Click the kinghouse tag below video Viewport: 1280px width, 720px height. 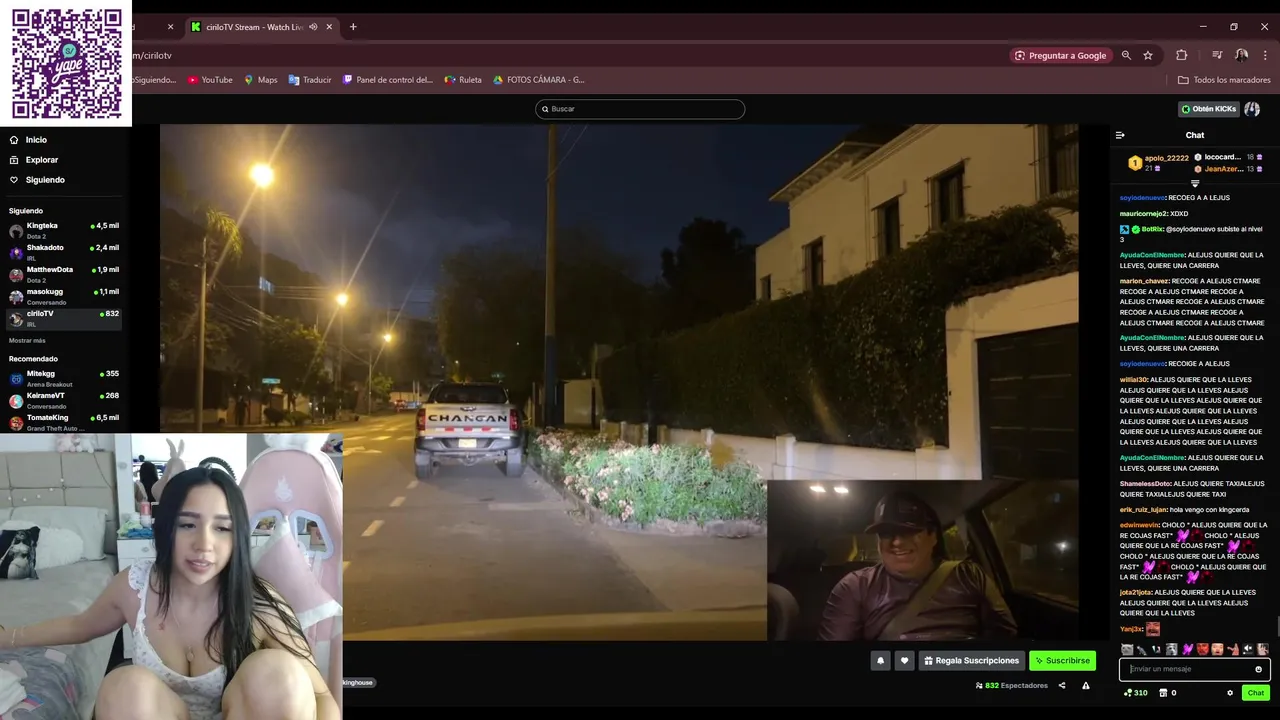(357, 682)
